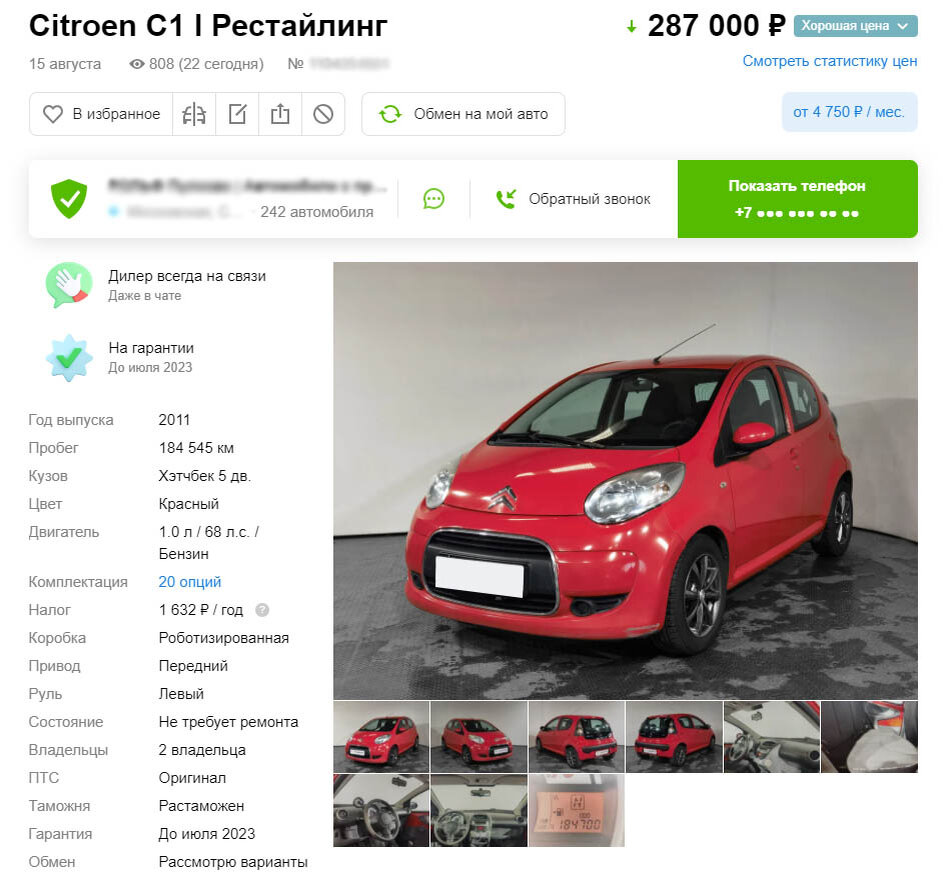
Task: Click the На гарантии checkmark badge icon
Action: [69, 358]
